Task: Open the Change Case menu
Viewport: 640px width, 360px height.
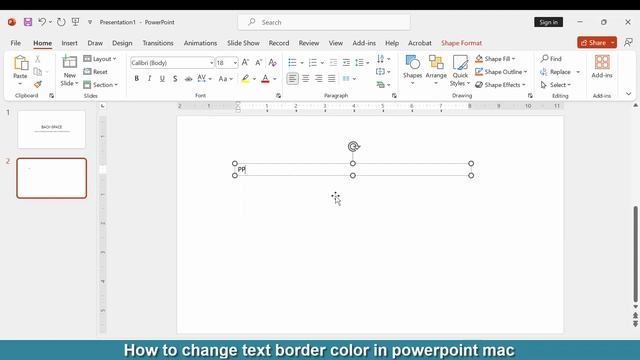Action: [x=225, y=78]
